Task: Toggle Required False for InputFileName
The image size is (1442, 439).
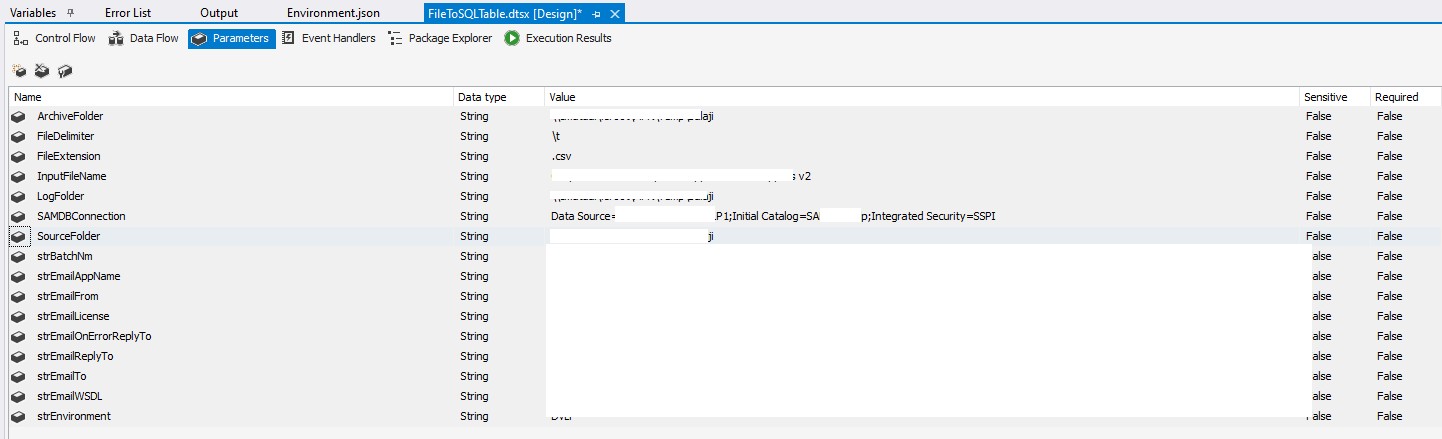Action: (1389, 176)
